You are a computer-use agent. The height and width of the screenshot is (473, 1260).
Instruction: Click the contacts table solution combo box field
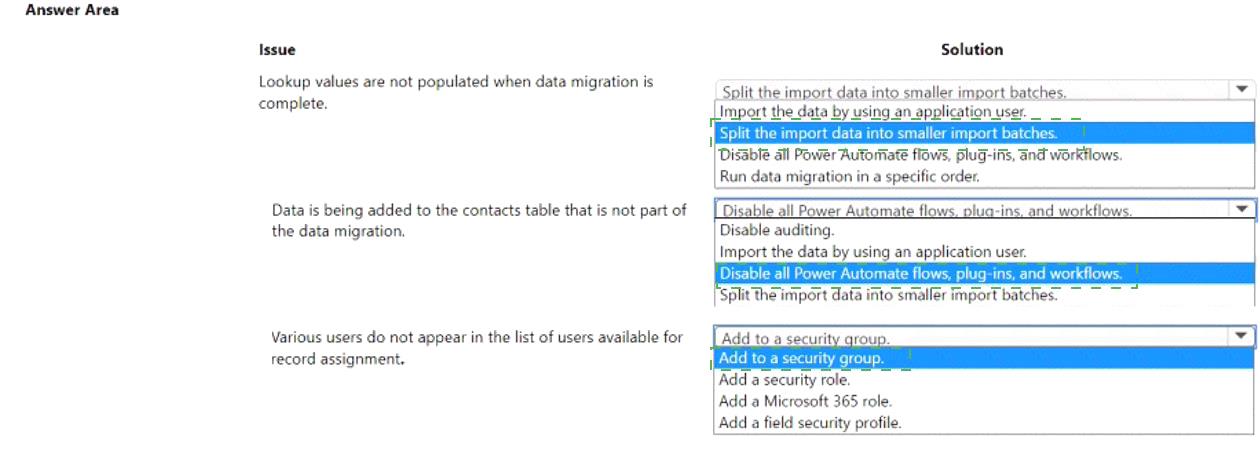pyautogui.click(x=970, y=210)
